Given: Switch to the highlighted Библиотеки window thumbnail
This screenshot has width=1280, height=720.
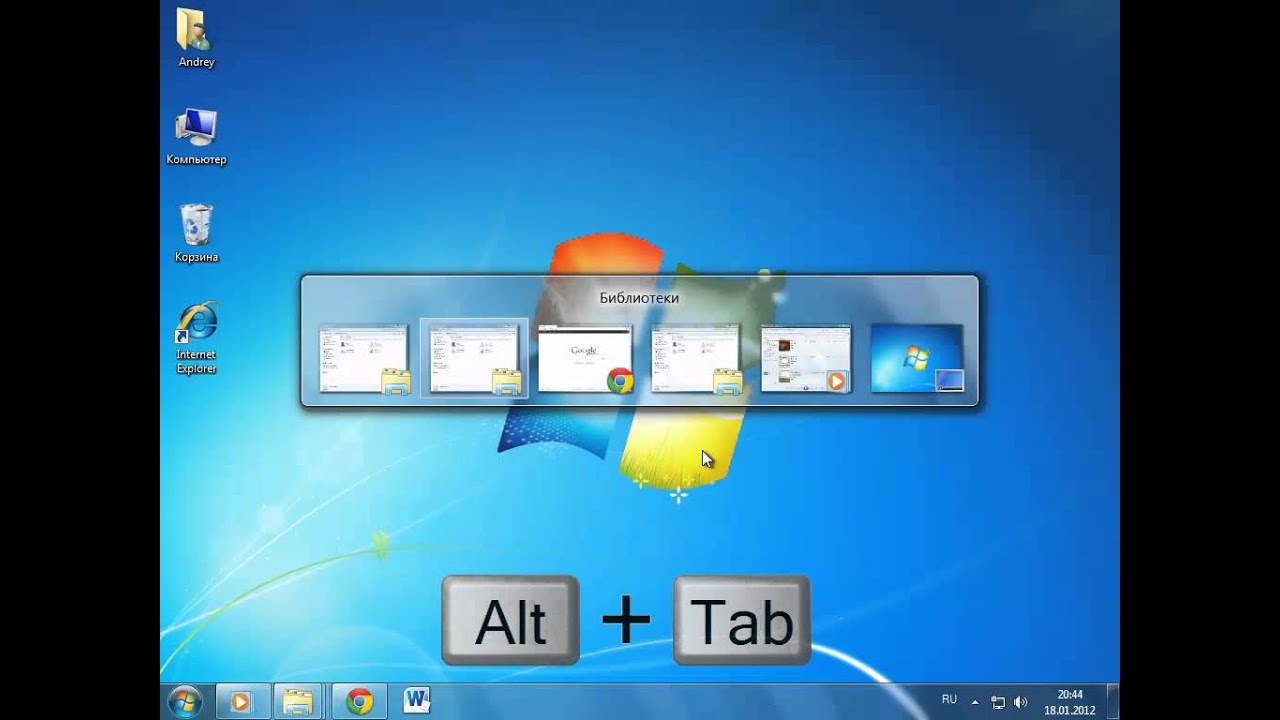Looking at the screenshot, I should pyautogui.click(x=474, y=358).
